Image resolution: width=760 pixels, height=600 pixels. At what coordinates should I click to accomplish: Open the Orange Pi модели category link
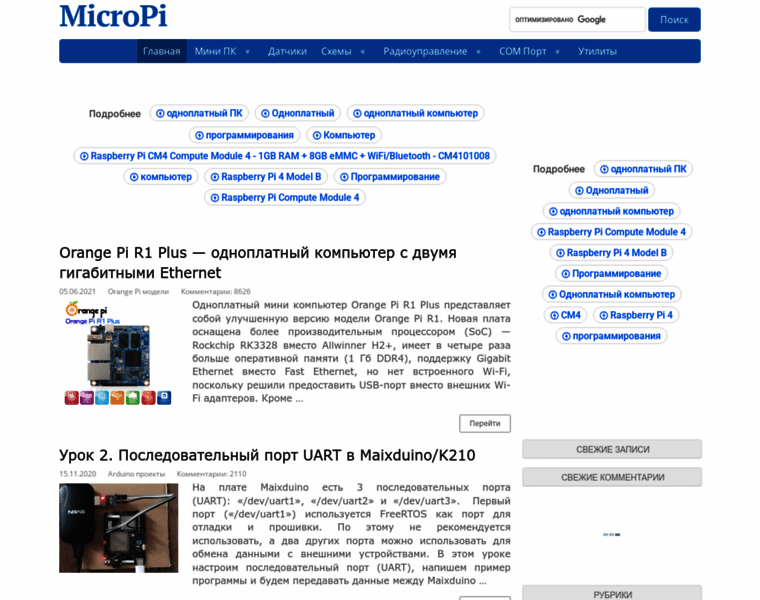click(138, 291)
